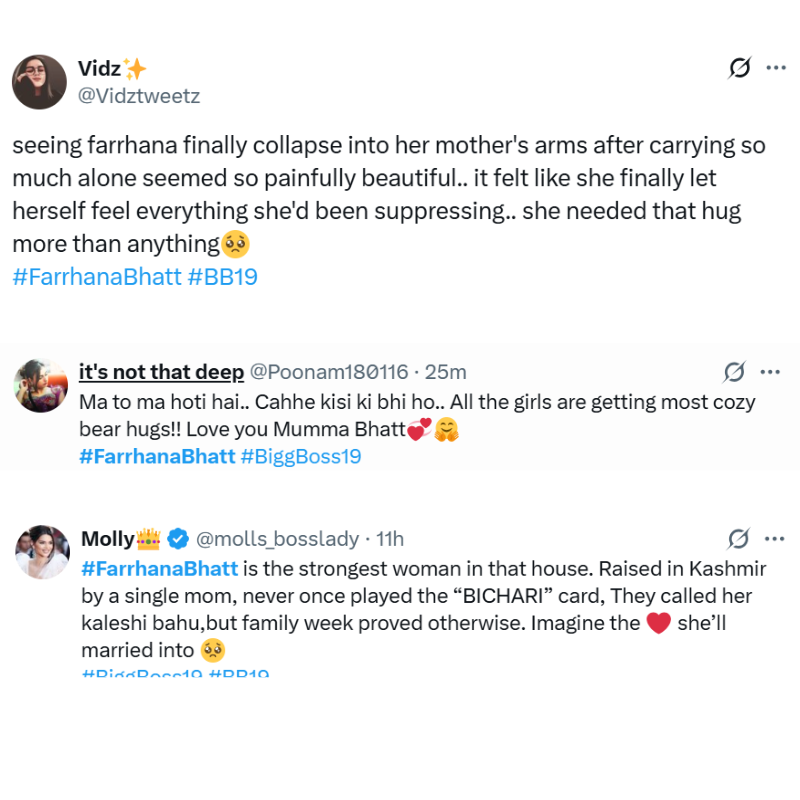The width and height of the screenshot is (800, 800).
Task: Click the "it's not that deep" display name
Action: (161, 372)
